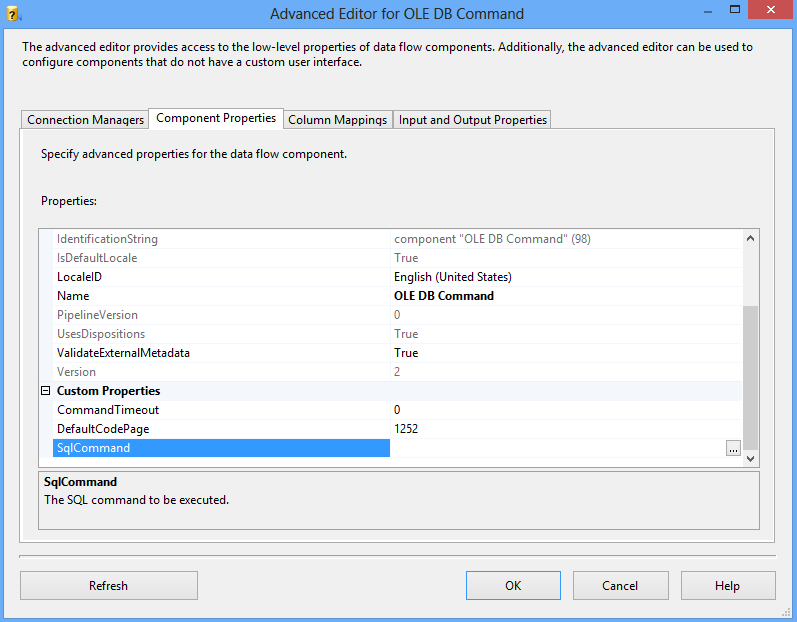Image resolution: width=797 pixels, height=622 pixels.
Task: Select the LocaleID property row
Action: point(222,277)
